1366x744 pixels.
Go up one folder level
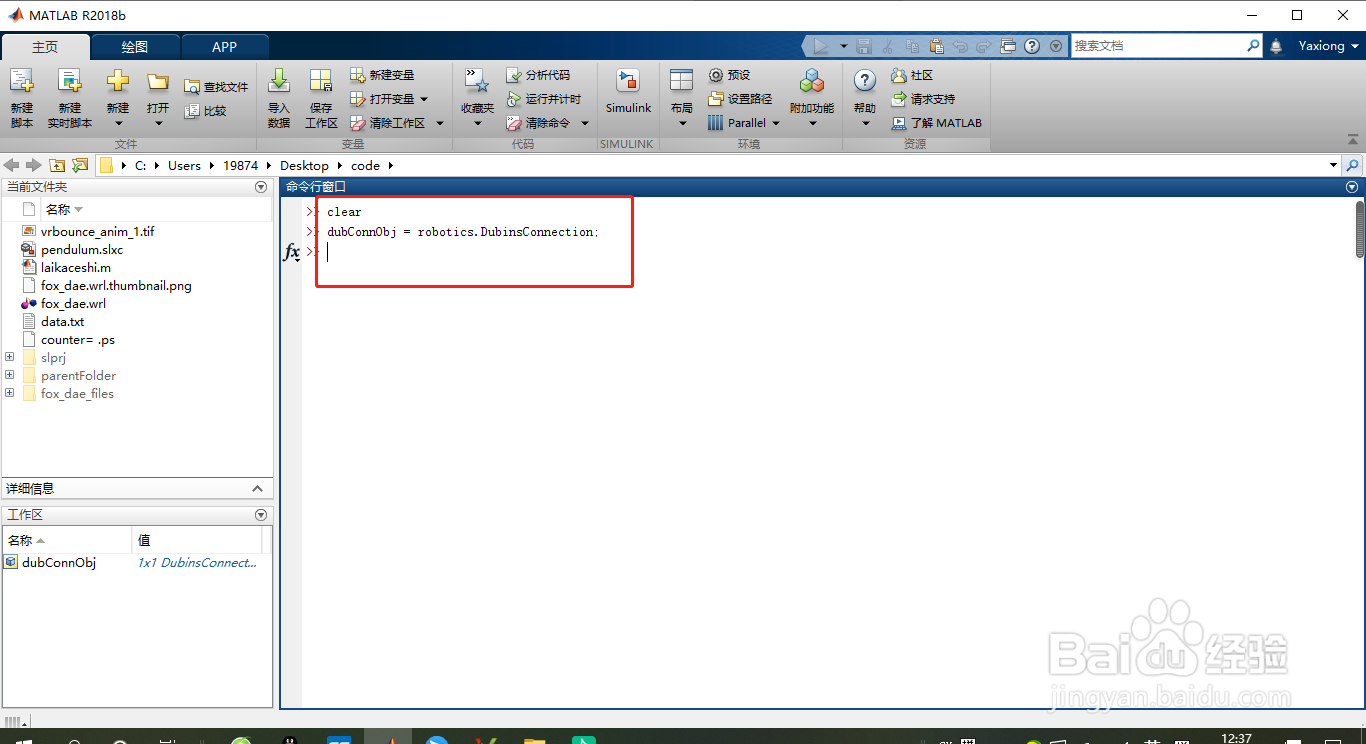(x=57, y=165)
